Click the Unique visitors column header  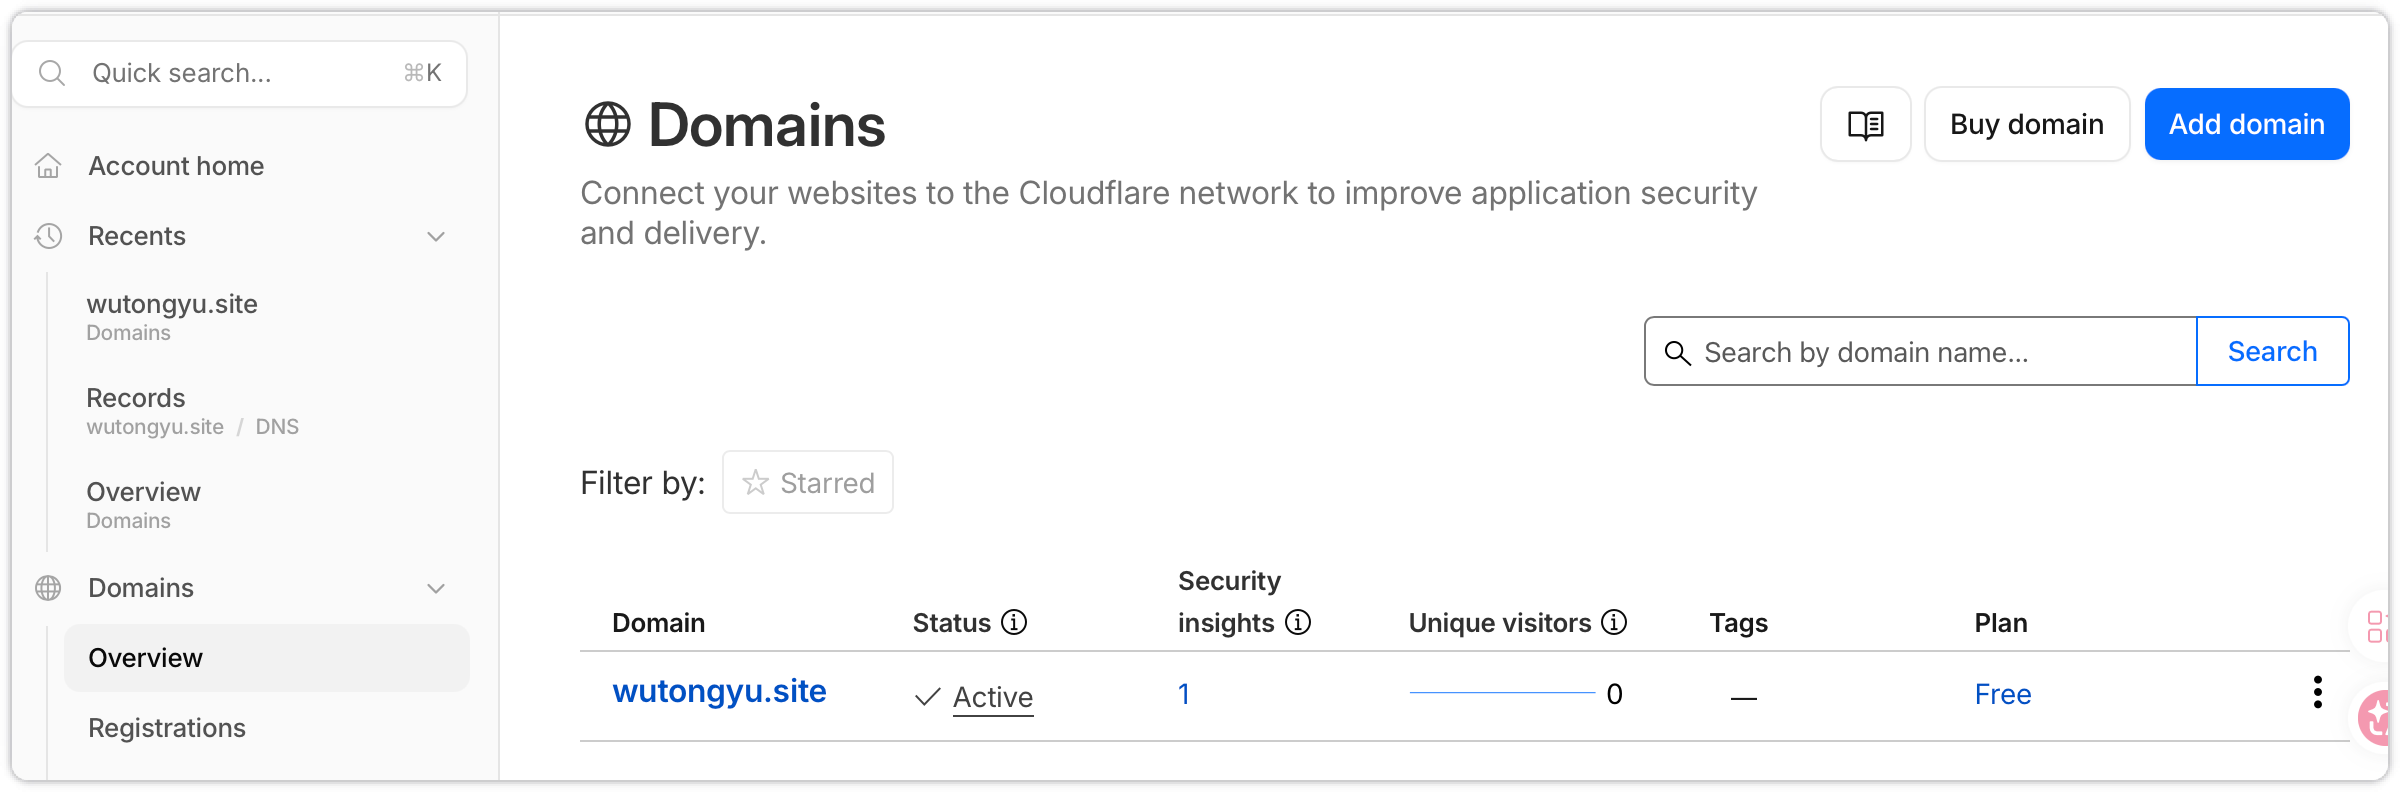(1500, 623)
